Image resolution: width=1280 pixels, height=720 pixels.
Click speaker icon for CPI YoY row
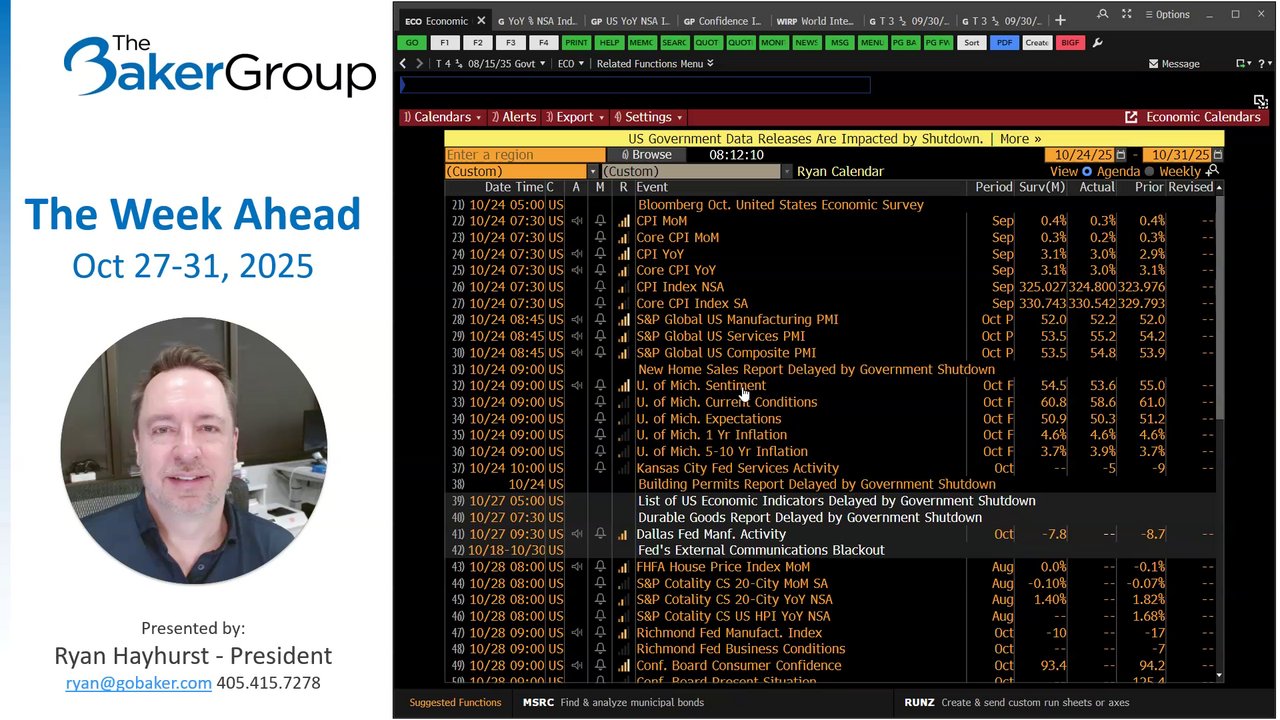(x=577, y=254)
